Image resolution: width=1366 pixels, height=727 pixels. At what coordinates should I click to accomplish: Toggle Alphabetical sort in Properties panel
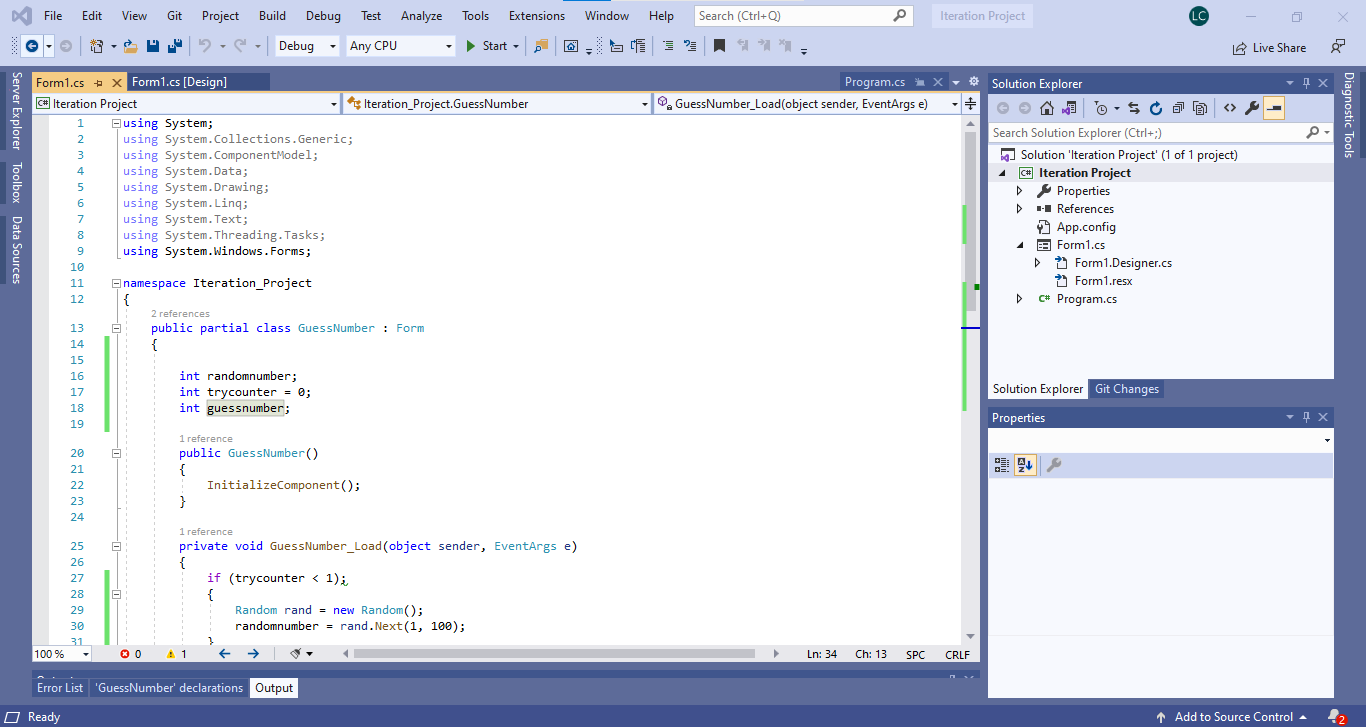point(1024,465)
